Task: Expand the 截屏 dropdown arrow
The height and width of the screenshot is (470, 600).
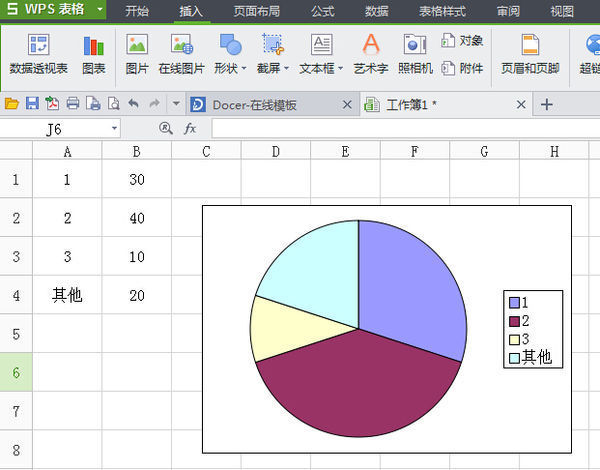Action: 286,69
